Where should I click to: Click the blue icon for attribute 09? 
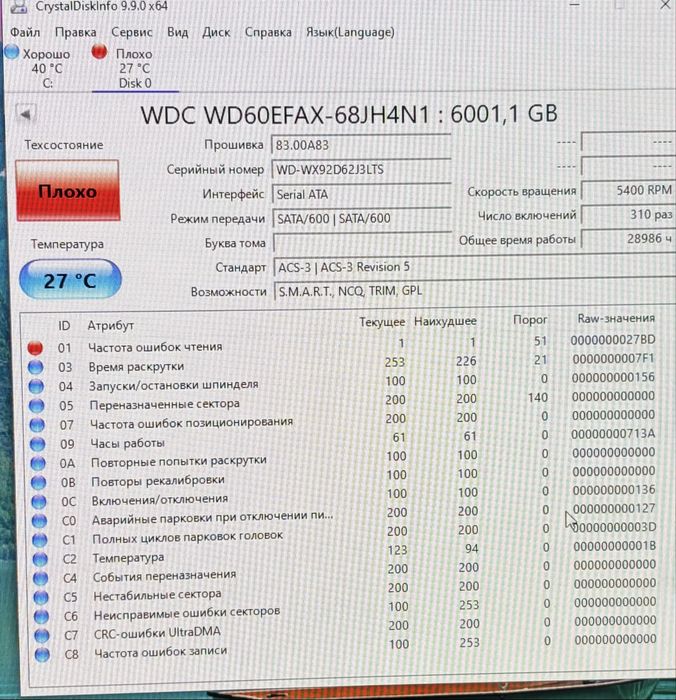coord(38,444)
